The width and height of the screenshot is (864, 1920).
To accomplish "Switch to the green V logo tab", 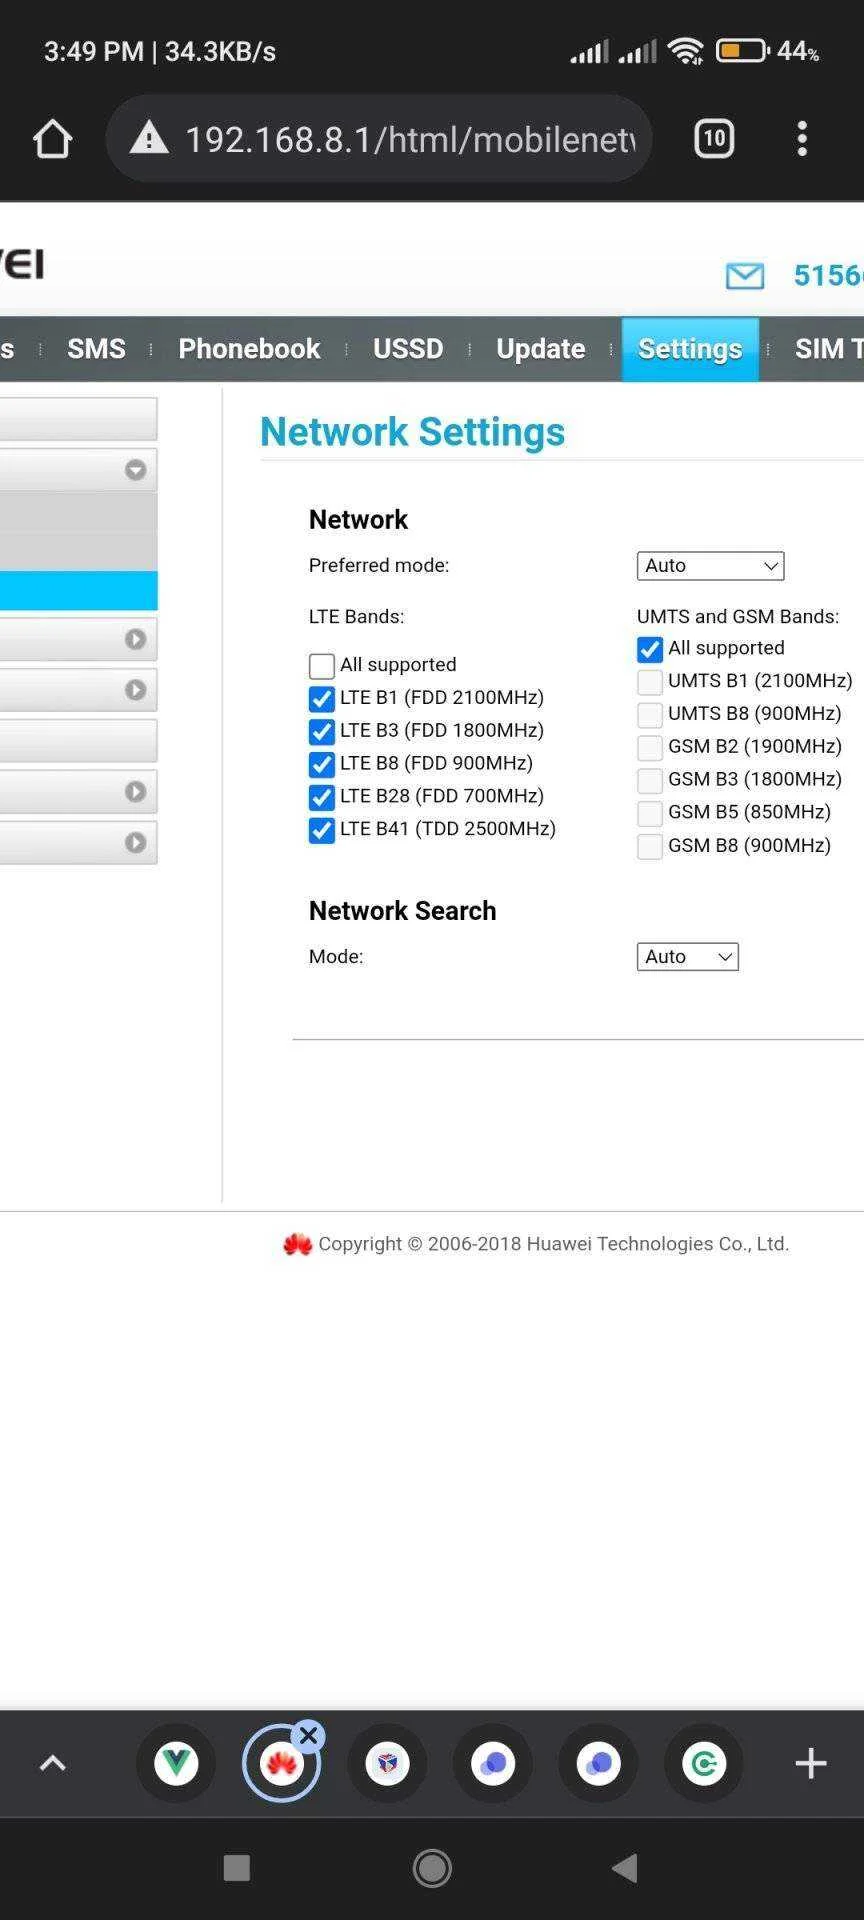I will tap(176, 1763).
